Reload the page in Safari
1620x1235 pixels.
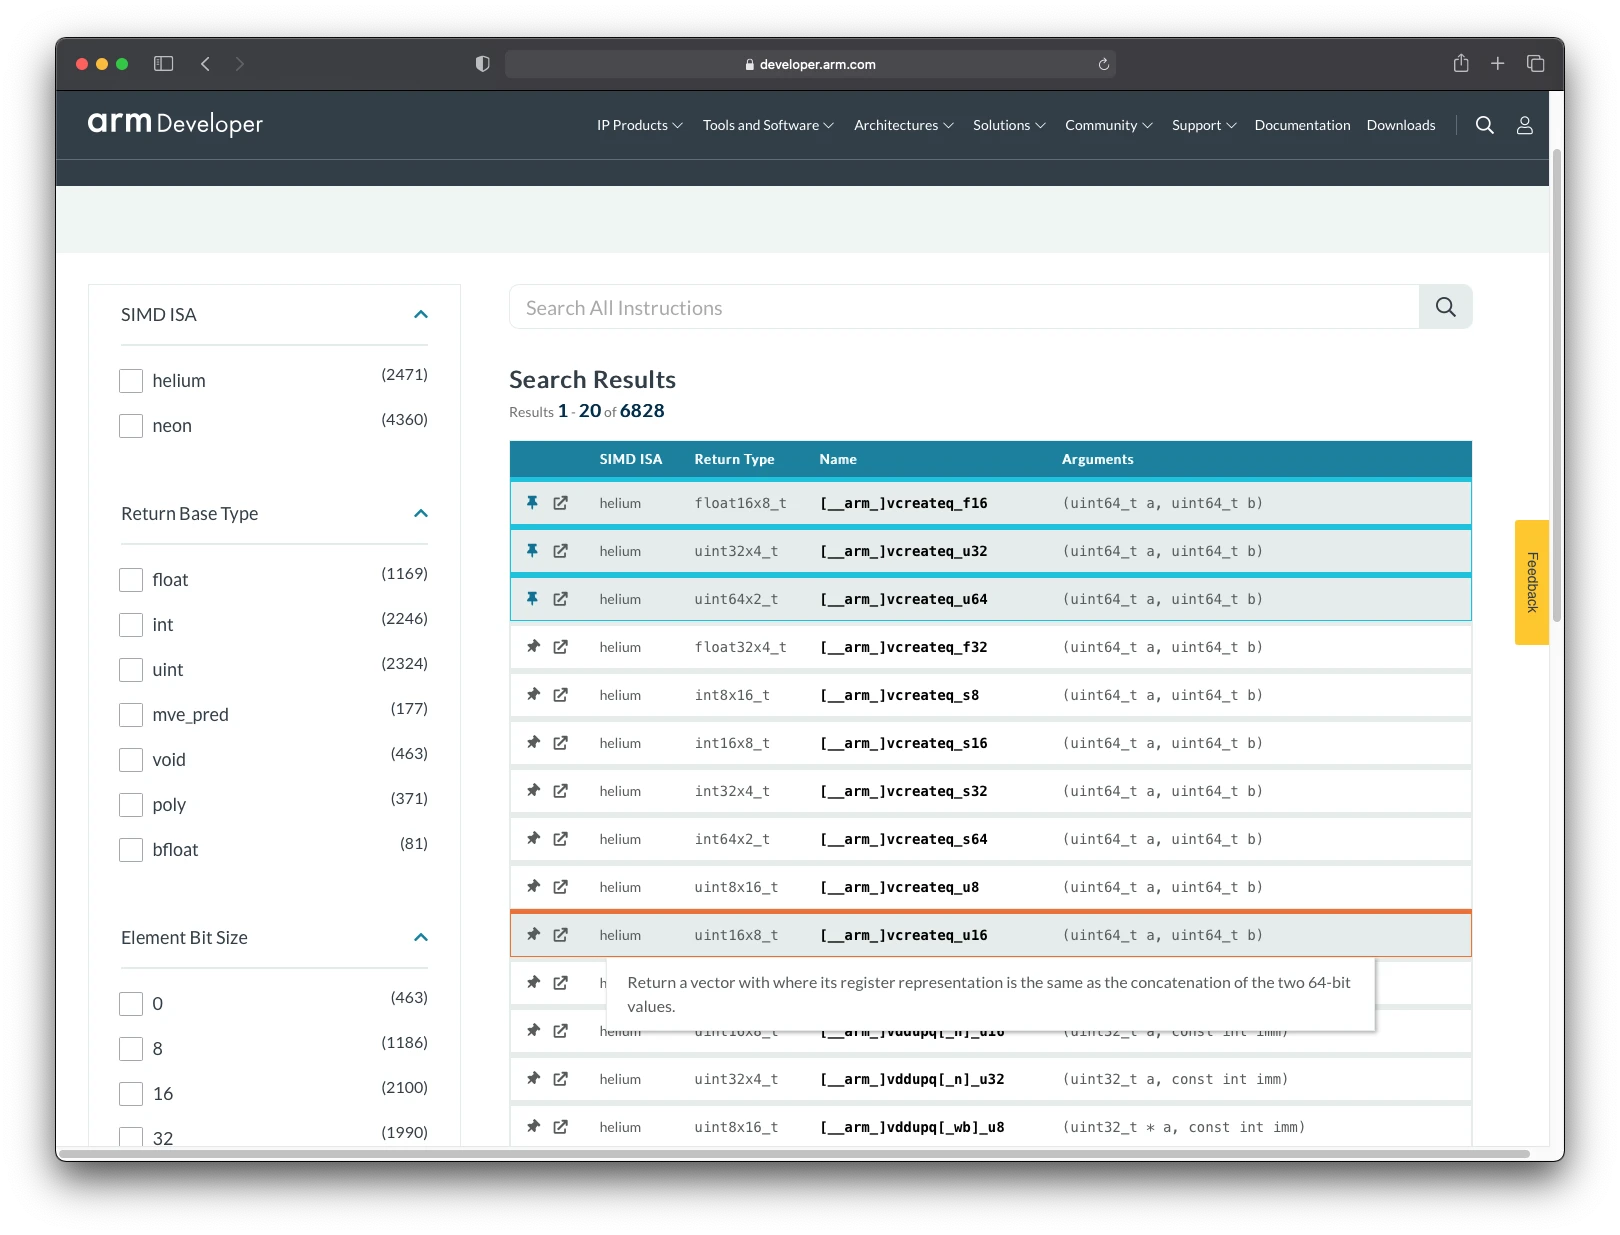click(x=1104, y=64)
